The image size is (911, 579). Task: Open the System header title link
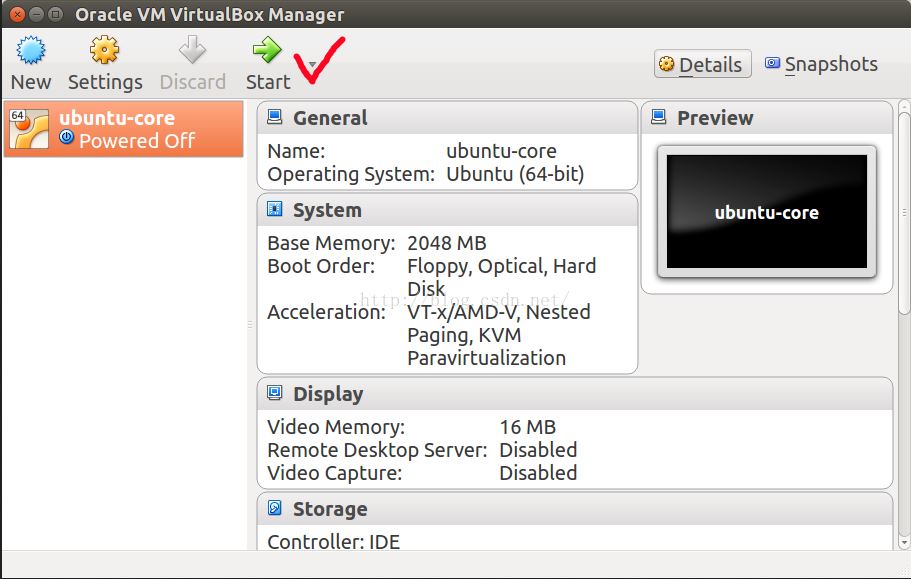pos(327,210)
